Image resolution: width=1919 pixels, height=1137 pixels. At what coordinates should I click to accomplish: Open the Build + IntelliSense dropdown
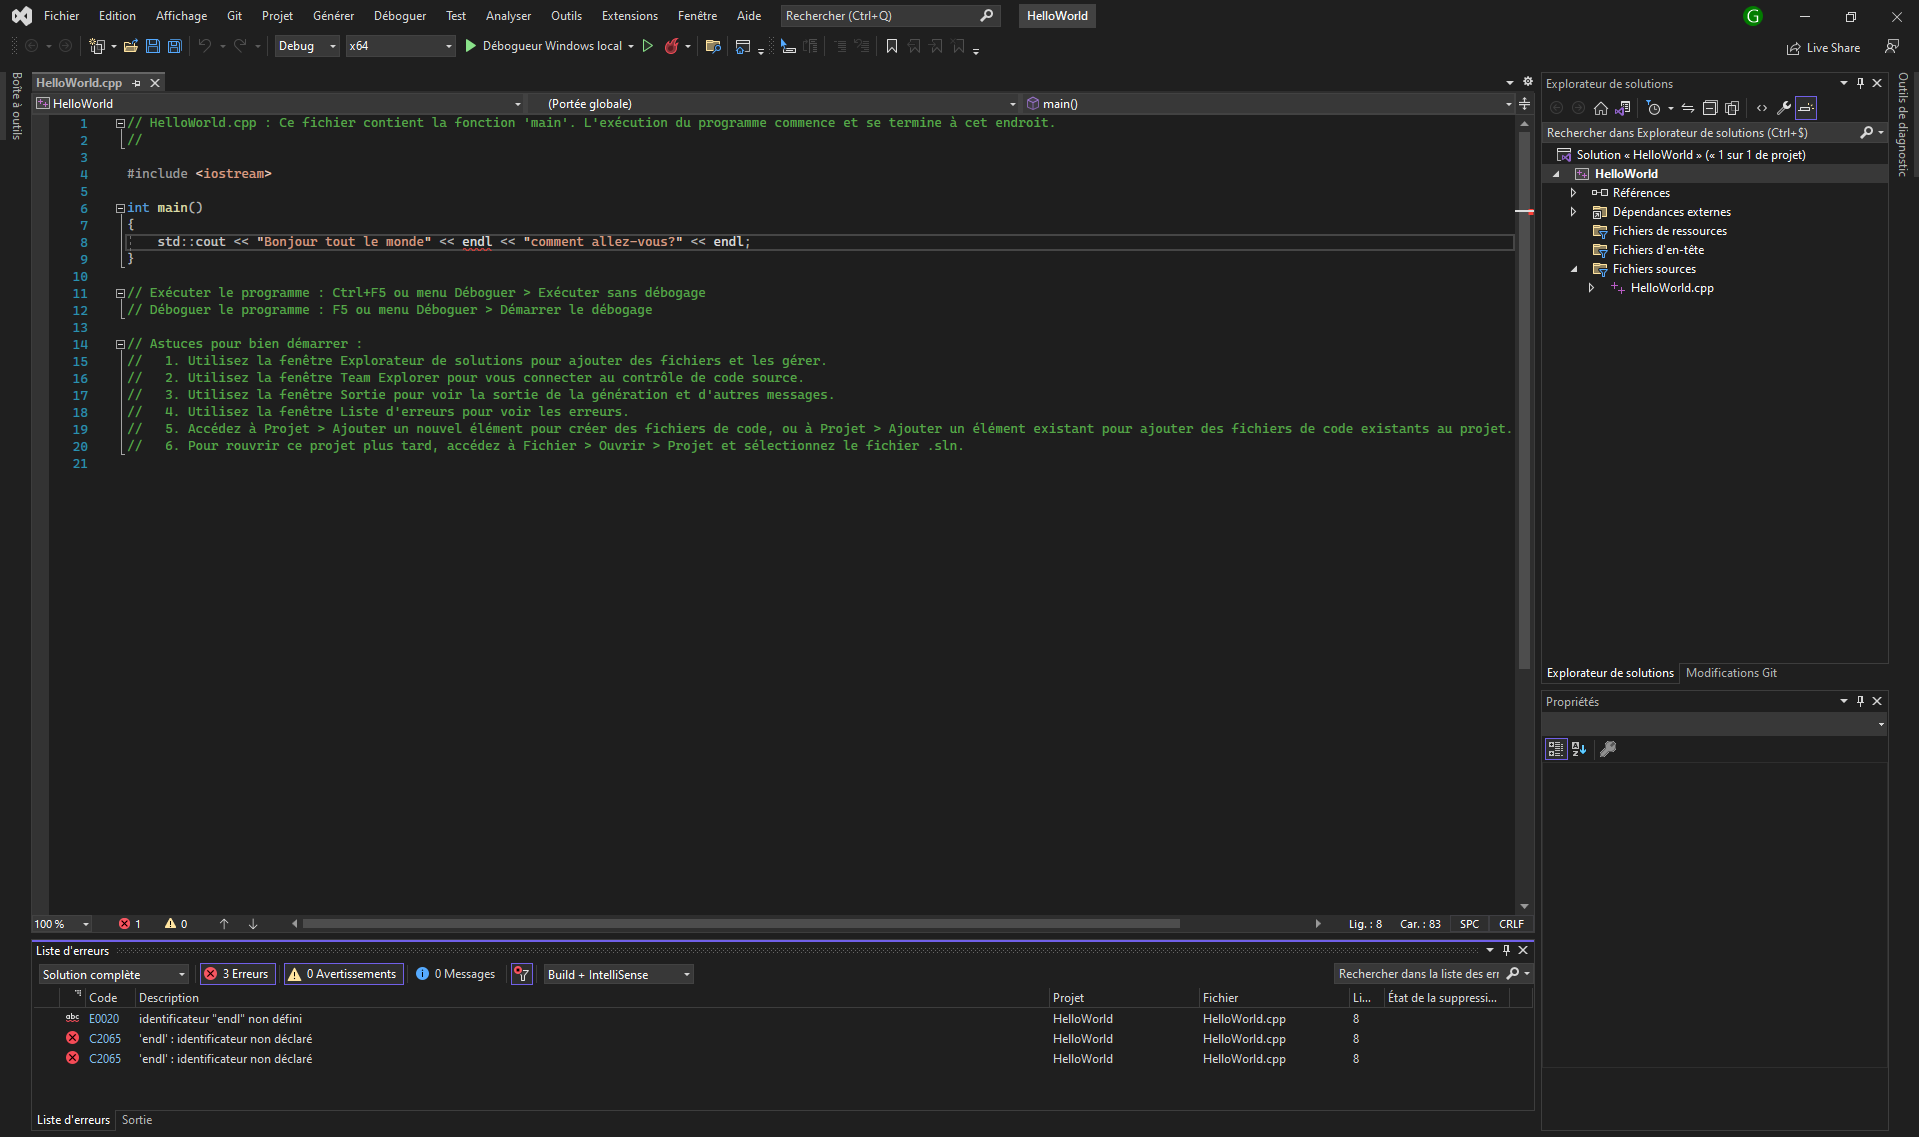(618, 974)
